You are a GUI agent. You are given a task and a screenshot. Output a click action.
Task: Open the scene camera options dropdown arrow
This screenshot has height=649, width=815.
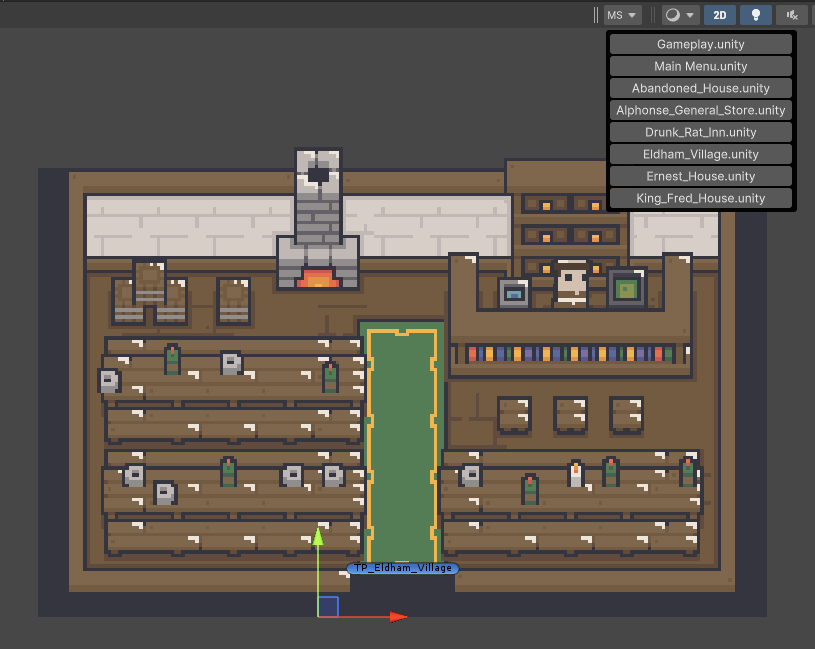[x=692, y=14]
